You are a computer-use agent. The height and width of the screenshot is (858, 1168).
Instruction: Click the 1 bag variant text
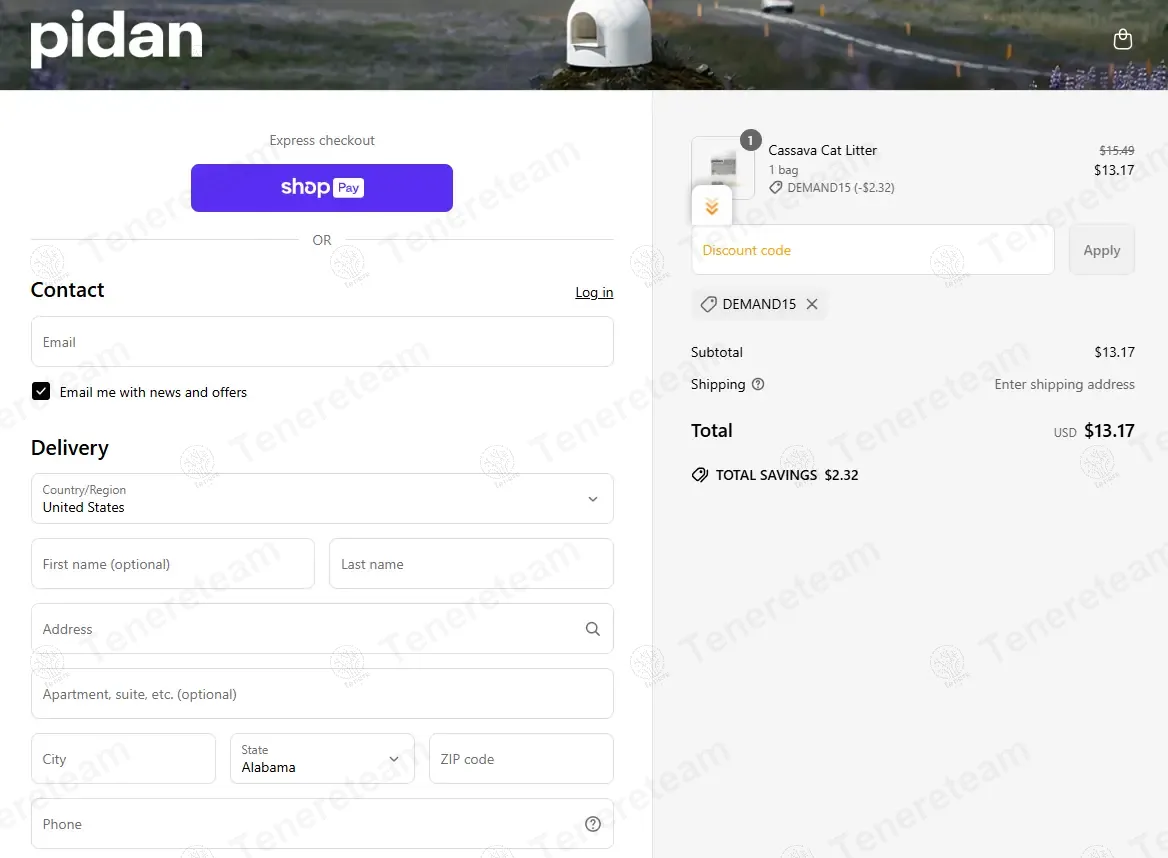pyautogui.click(x=783, y=170)
